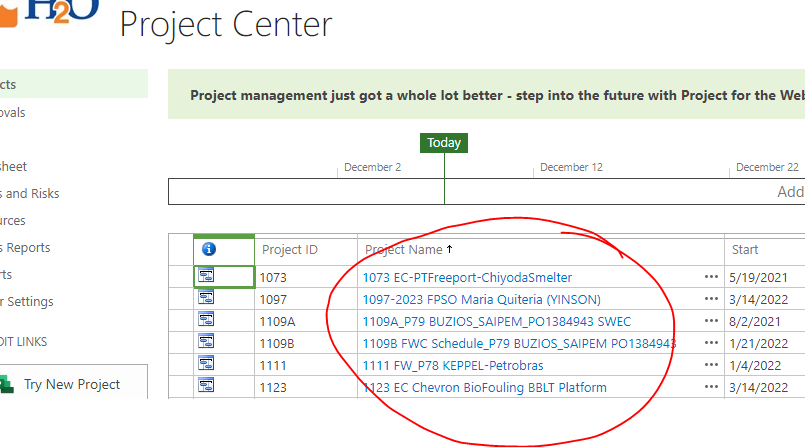805x447 pixels.
Task: Click project icon for row 1109A
Action: [x=209, y=321]
